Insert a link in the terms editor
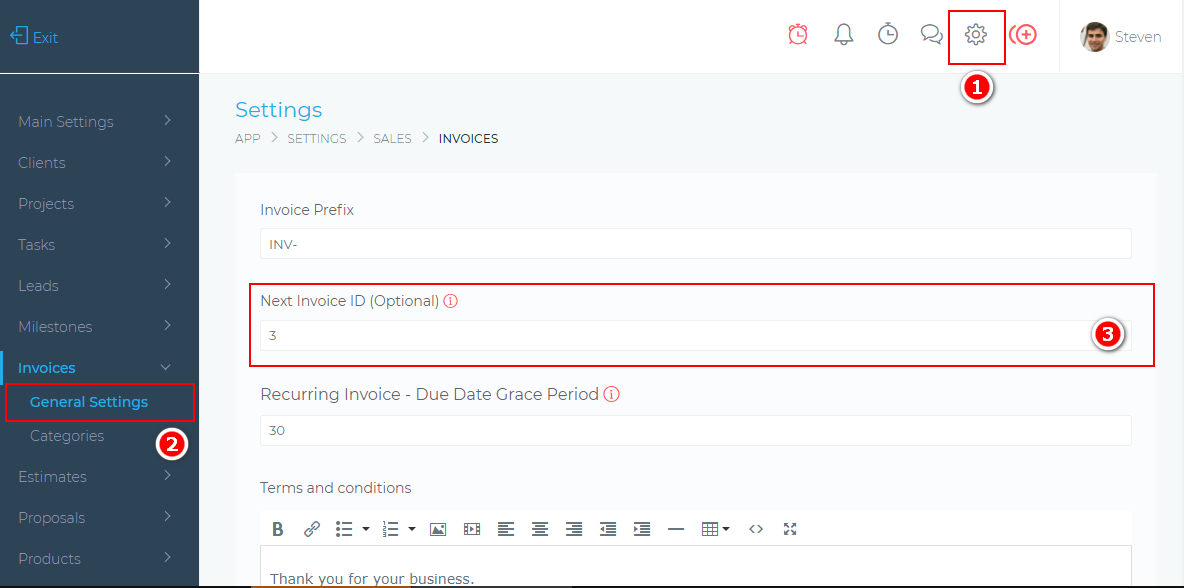Screen dimensions: 1184x588 pos(312,529)
